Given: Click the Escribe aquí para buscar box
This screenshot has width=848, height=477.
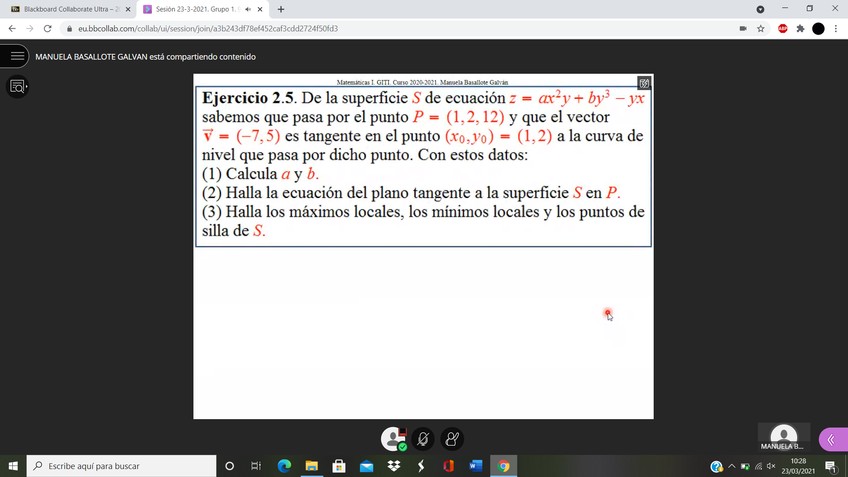Looking at the screenshot, I should tap(121, 466).
